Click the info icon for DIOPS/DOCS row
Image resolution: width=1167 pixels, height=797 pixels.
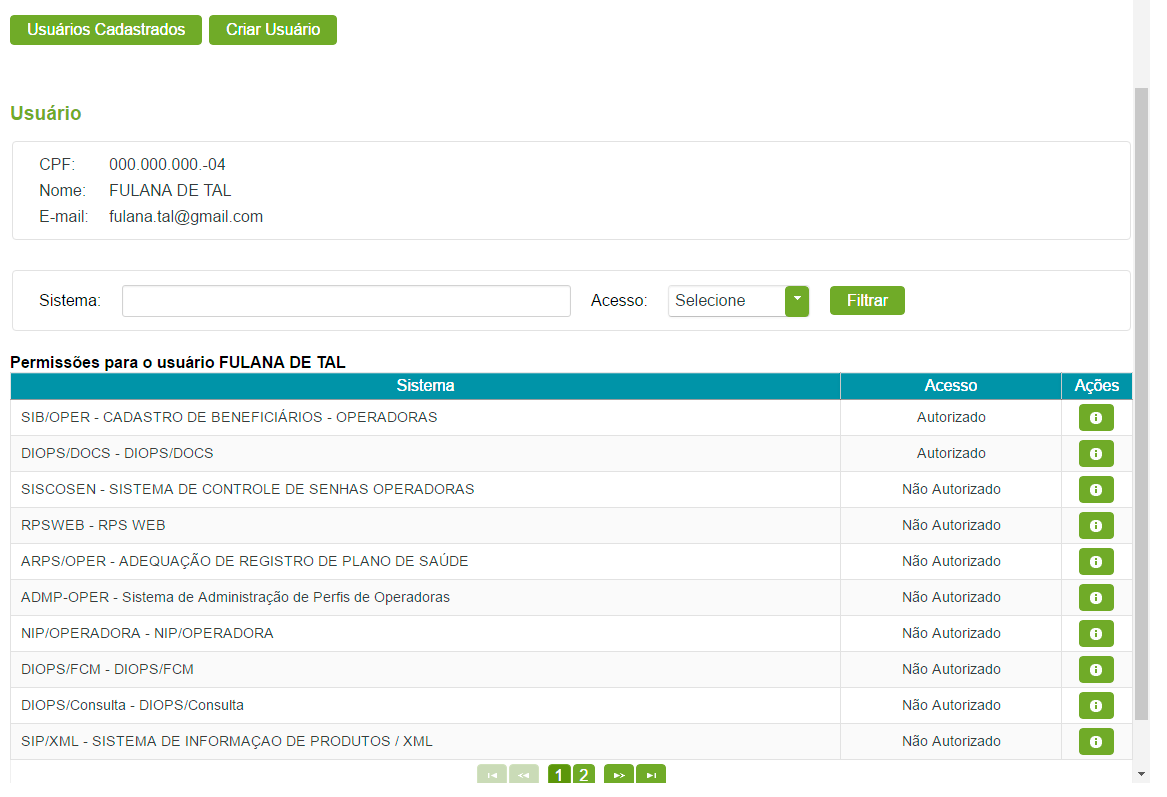[x=1095, y=453]
